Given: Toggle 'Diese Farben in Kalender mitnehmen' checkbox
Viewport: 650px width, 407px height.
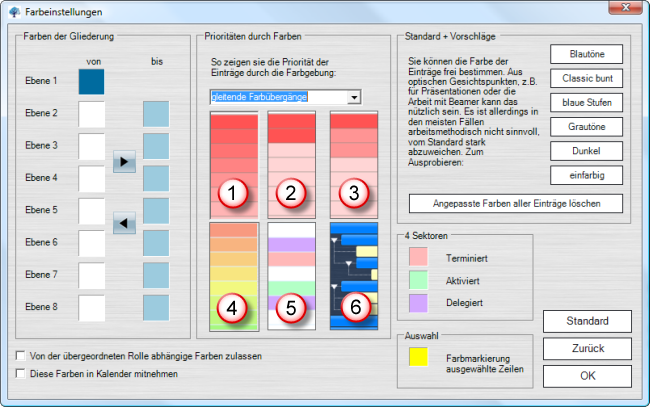Looking at the screenshot, I should point(22,374).
